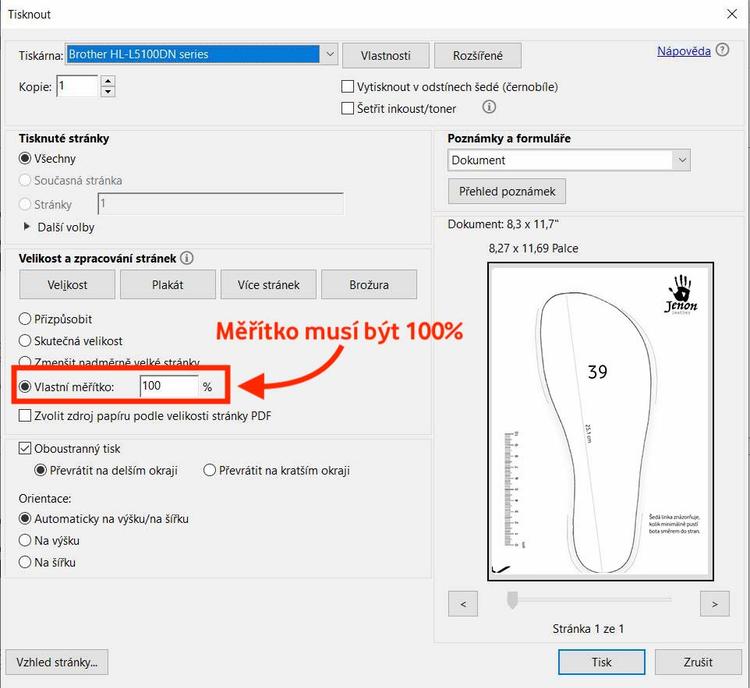Expand the Další volby section
The height and width of the screenshot is (688, 750).
point(27,227)
